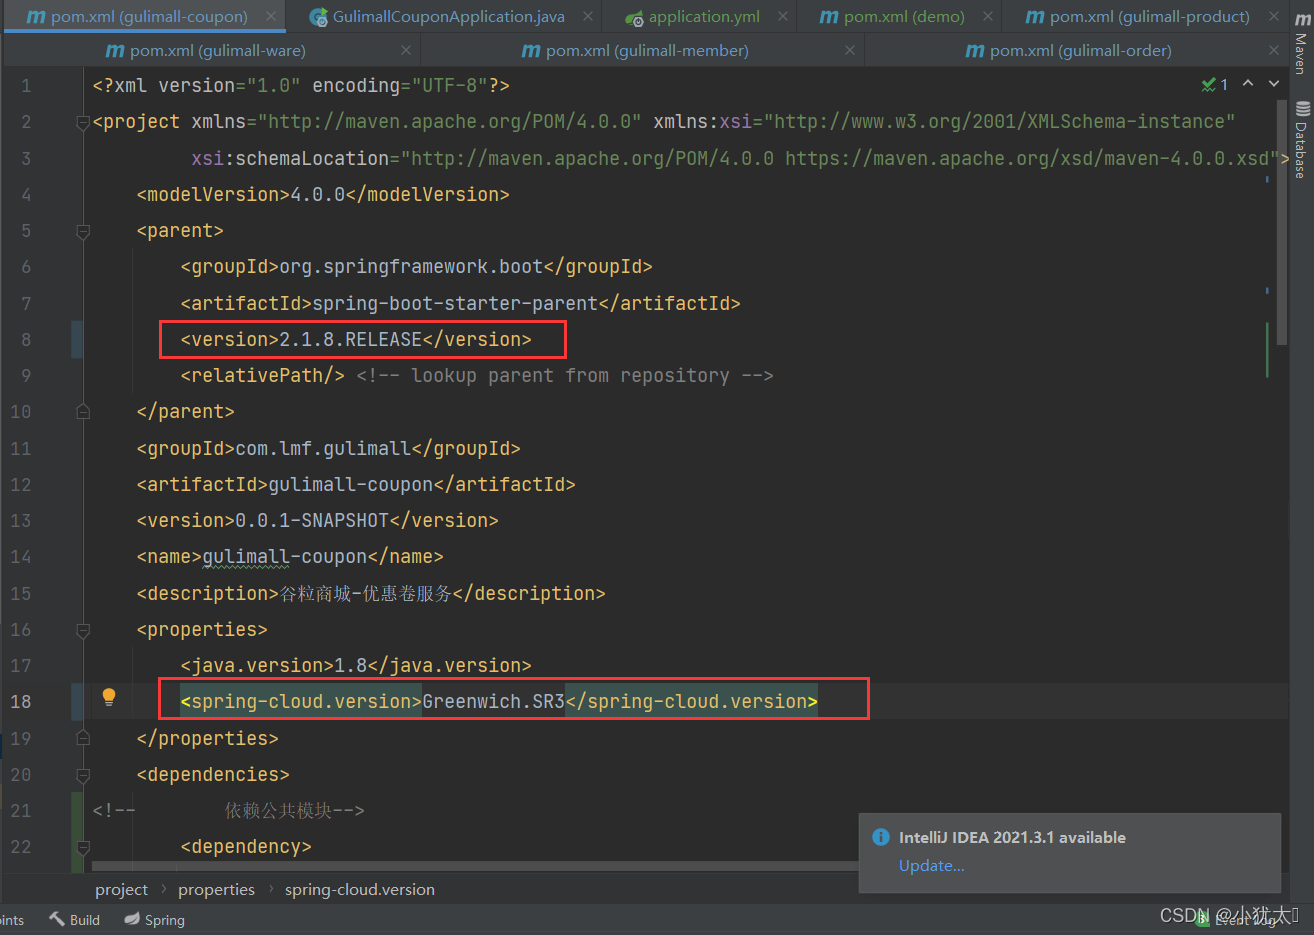This screenshot has height=935, width=1314.
Task: Open pom.xml (gulimall-ware) tab
Action: (218, 50)
